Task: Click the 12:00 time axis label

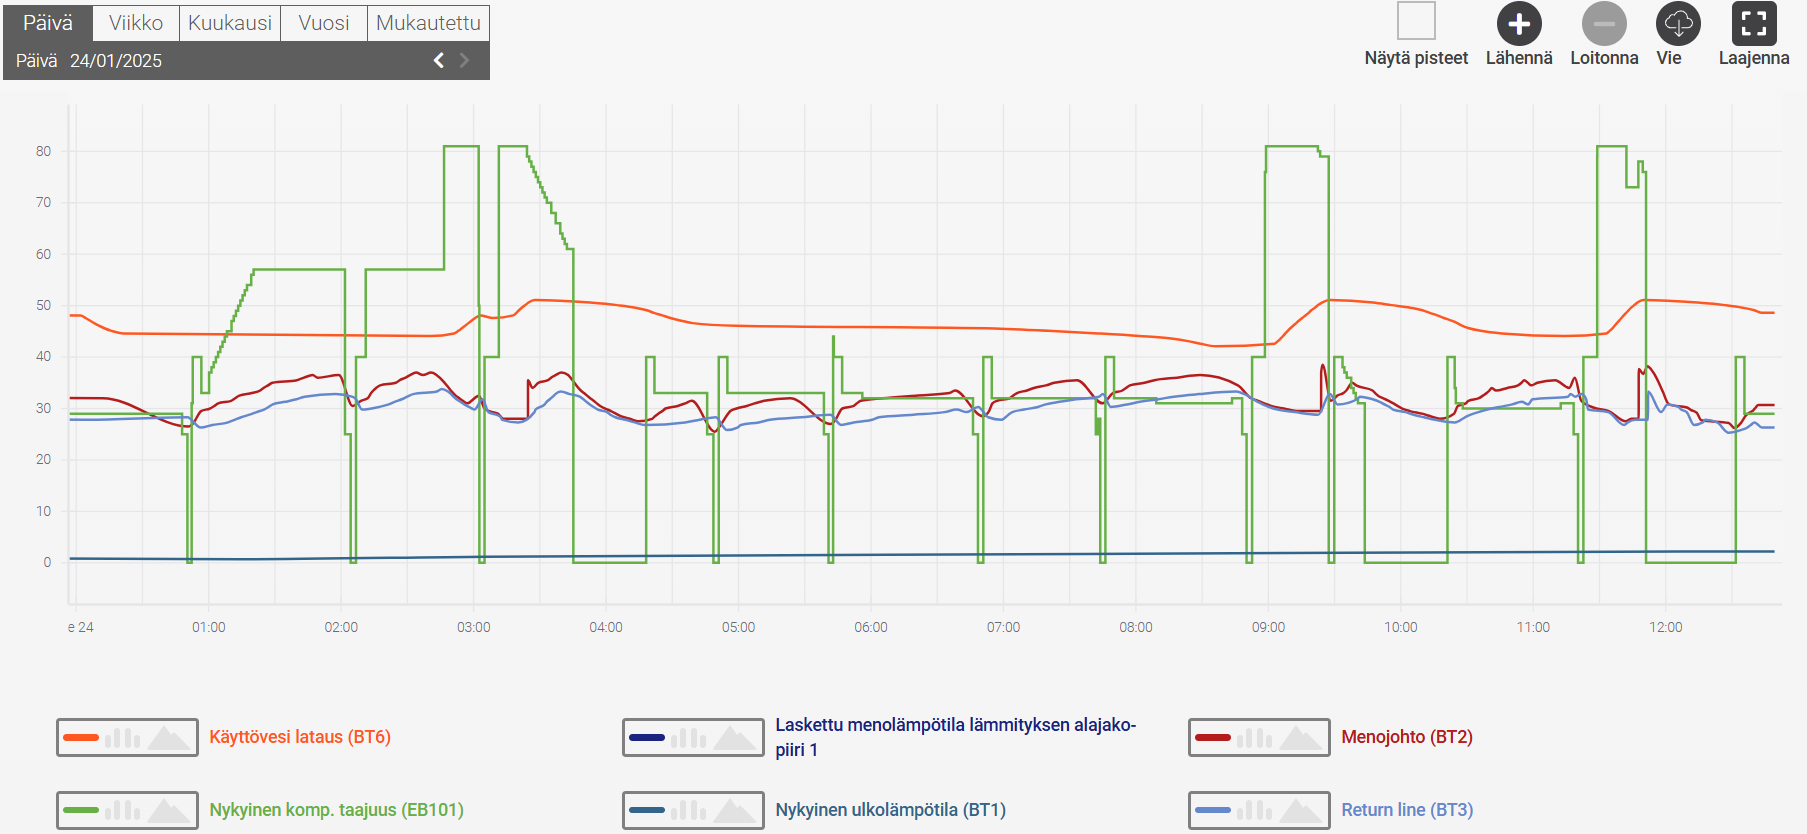Action: tap(1666, 627)
